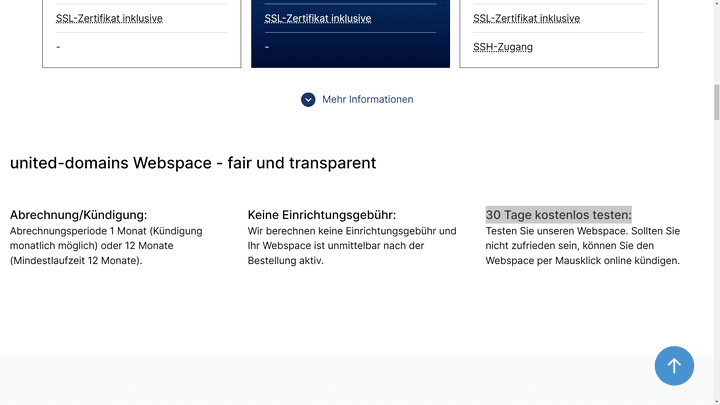The width and height of the screenshot is (720, 405).
Task: Click SSL-Zertifikat inklusive in the left card
Action: pos(109,18)
